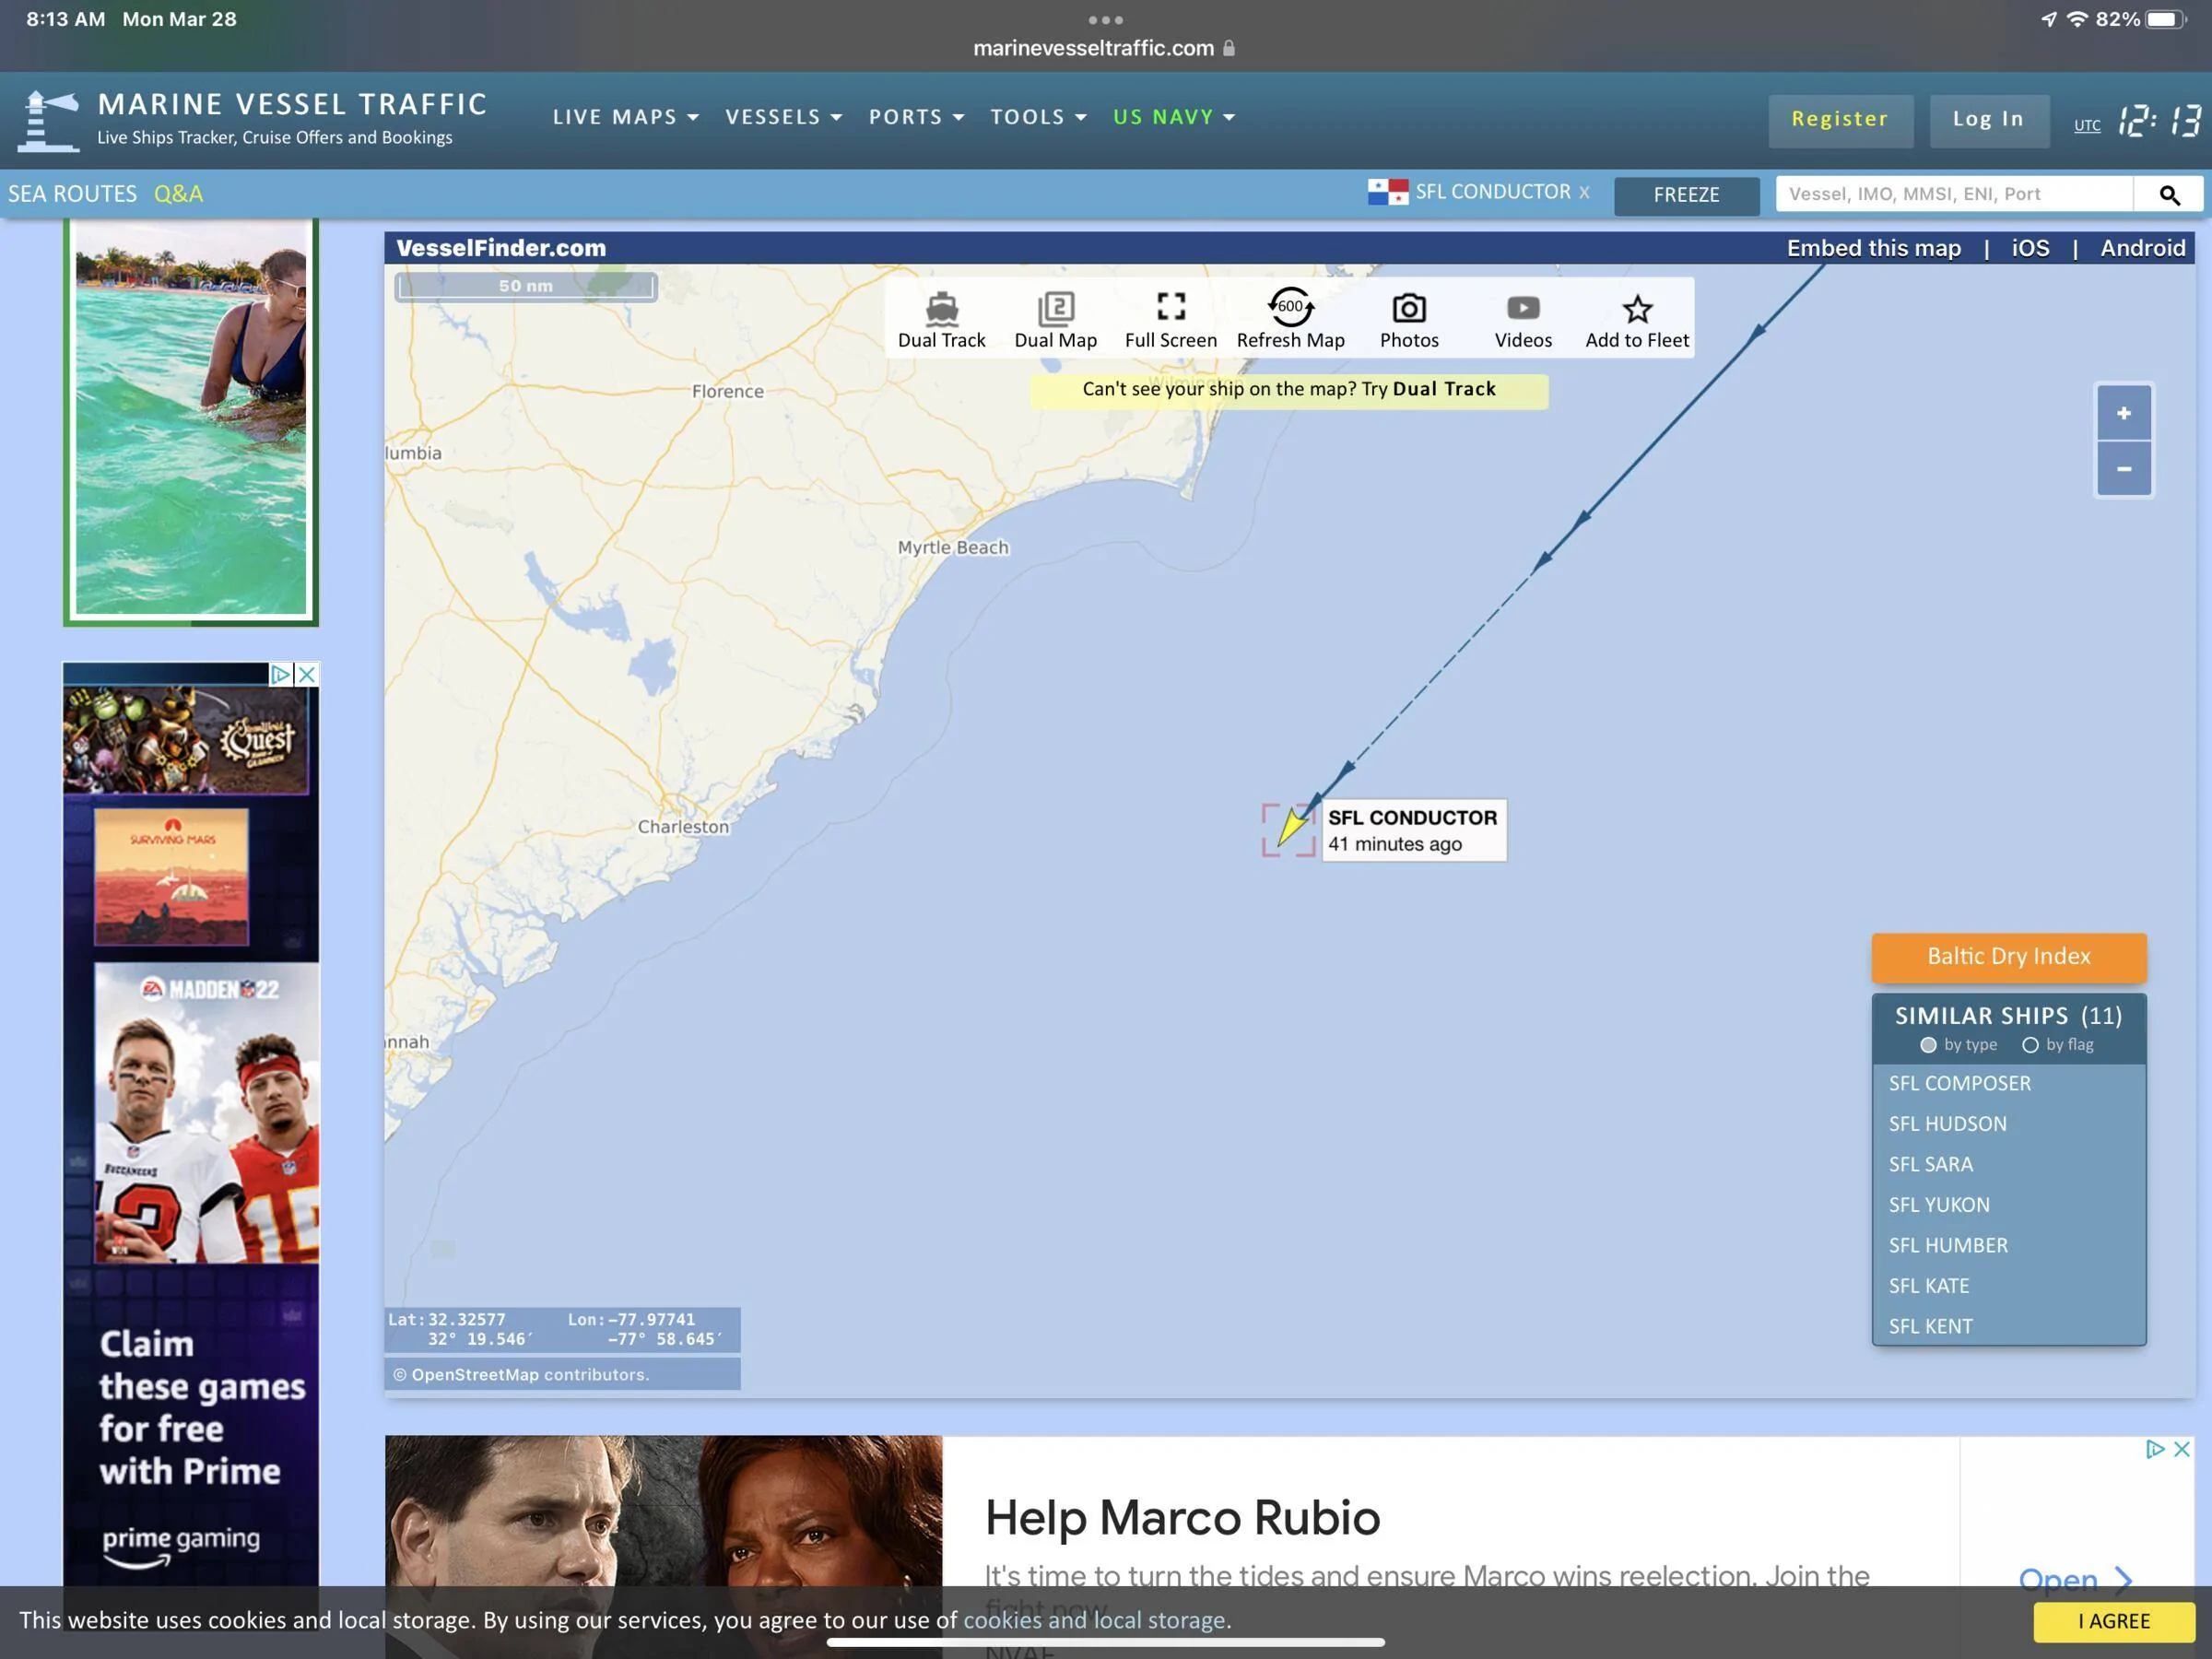
Task: Click the Myrtle Beach map label
Action: (953, 547)
